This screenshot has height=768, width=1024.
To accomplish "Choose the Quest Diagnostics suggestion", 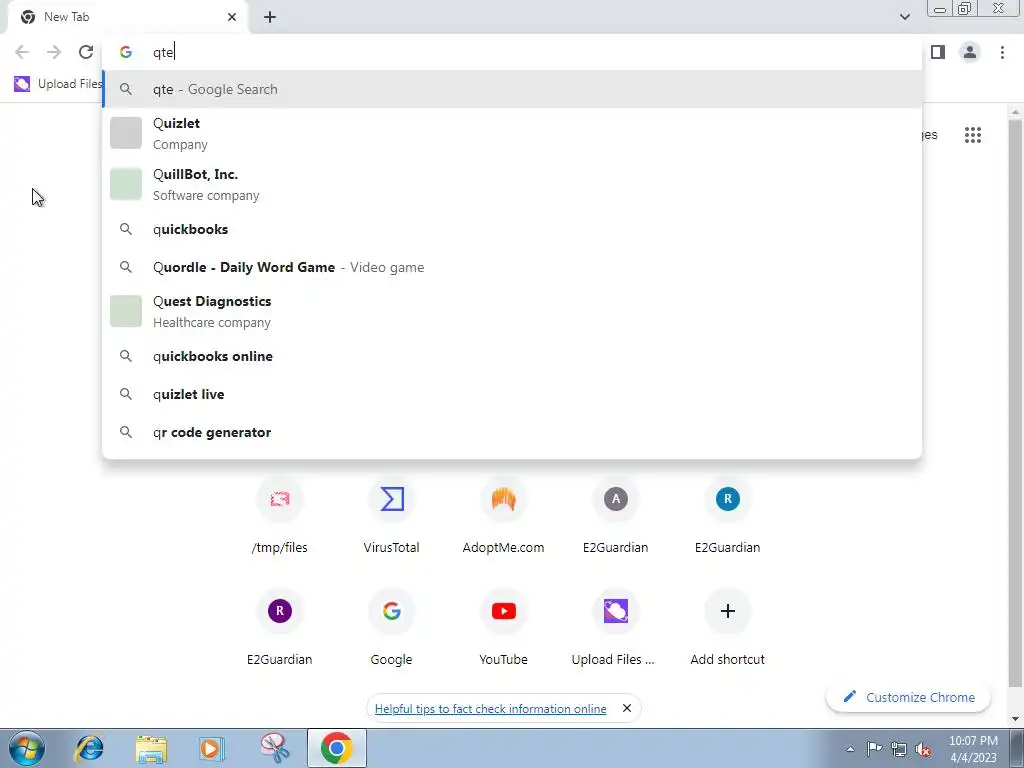I will (x=512, y=311).
